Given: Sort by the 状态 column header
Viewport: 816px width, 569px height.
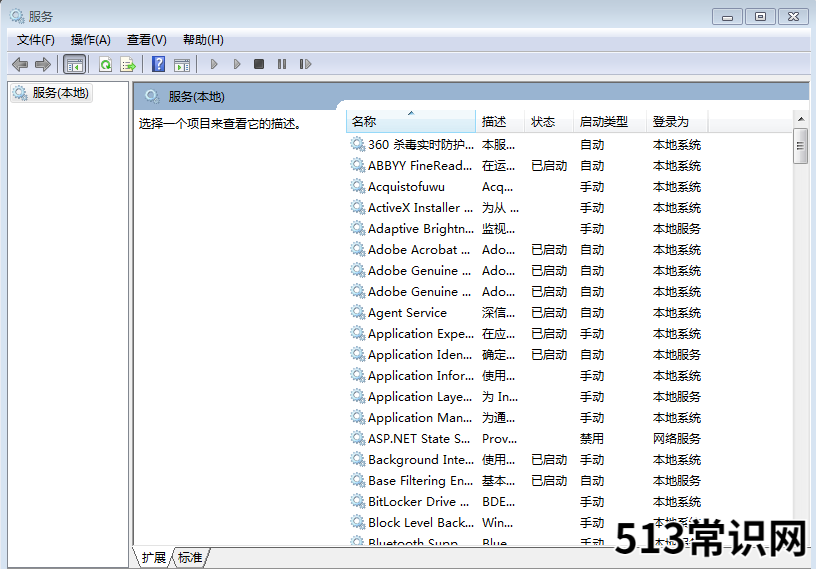Looking at the screenshot, I should point(549,122).
